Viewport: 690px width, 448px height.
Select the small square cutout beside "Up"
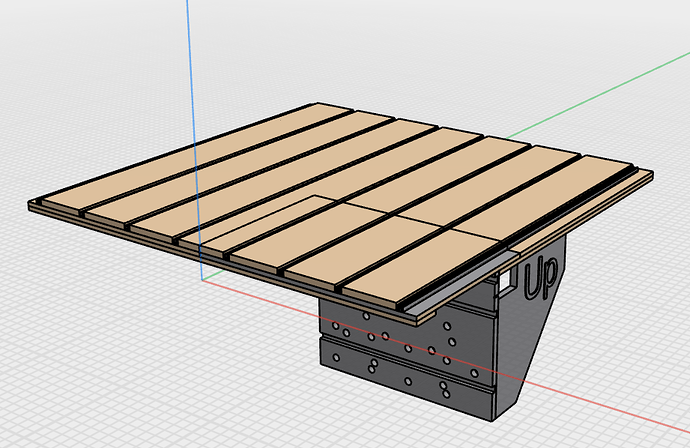tap(506, 279)
